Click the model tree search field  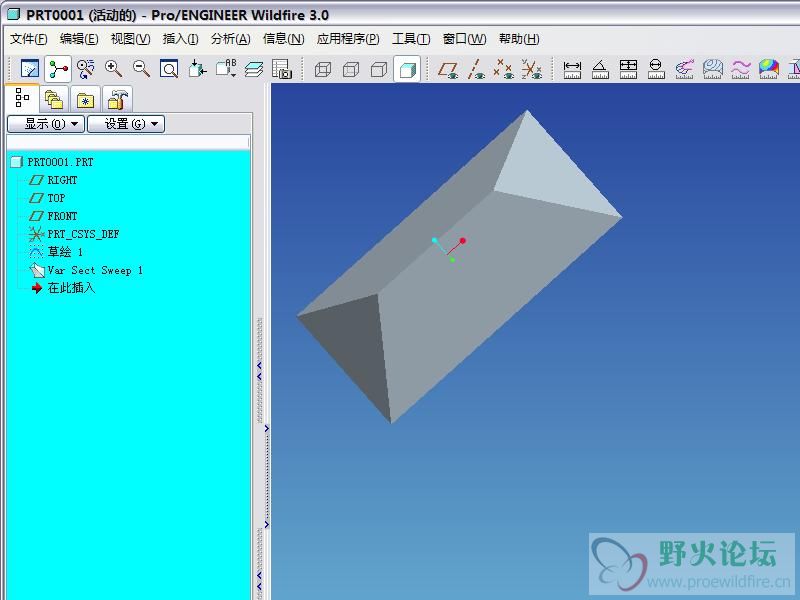128,142
